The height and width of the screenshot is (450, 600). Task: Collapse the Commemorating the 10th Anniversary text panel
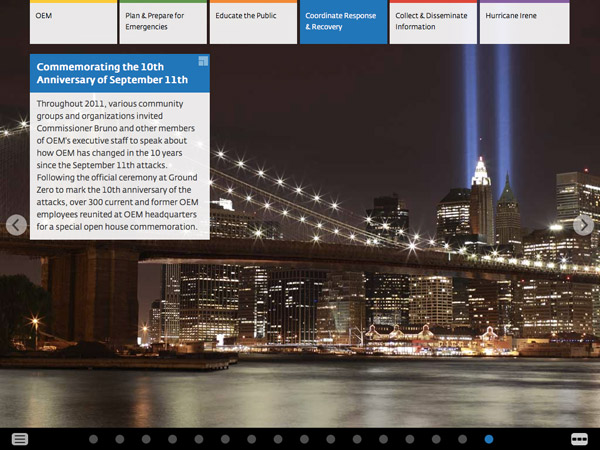[203, 61]
